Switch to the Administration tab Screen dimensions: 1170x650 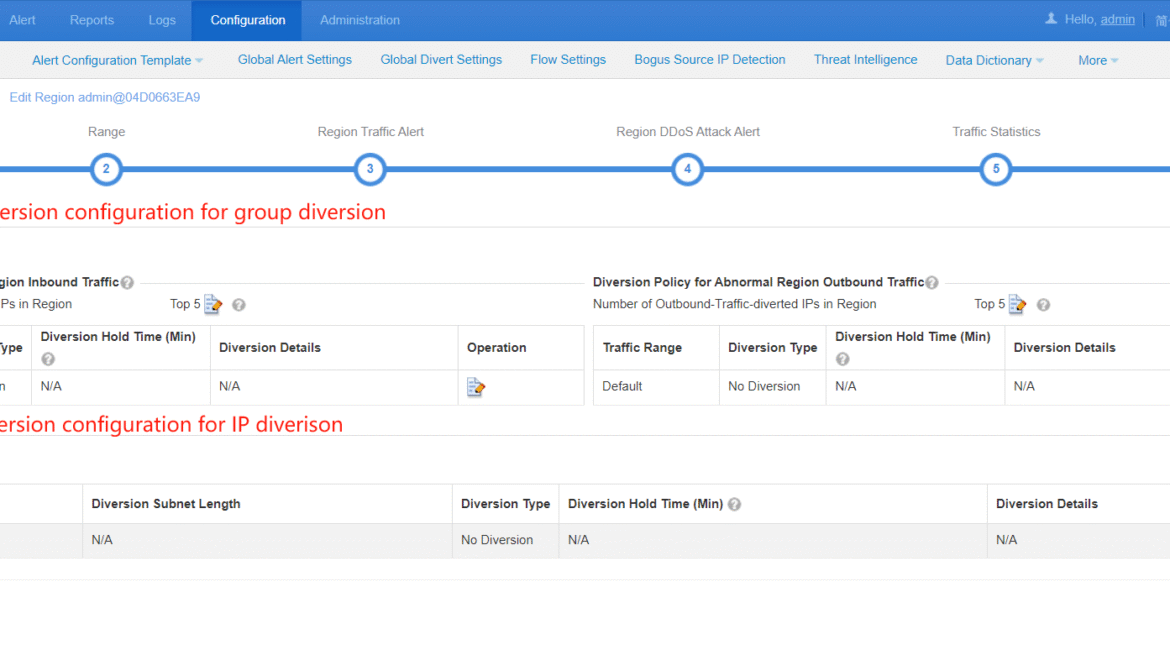tap(359, 19)
